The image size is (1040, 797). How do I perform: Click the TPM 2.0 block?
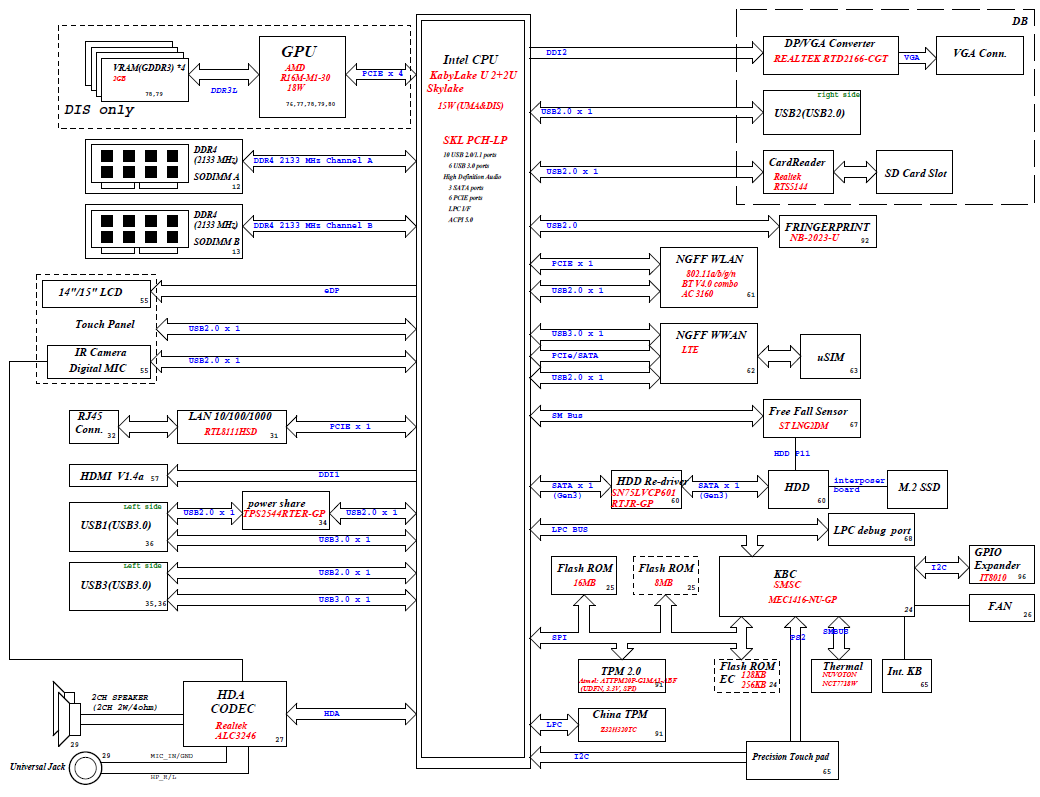coord(621,676)
